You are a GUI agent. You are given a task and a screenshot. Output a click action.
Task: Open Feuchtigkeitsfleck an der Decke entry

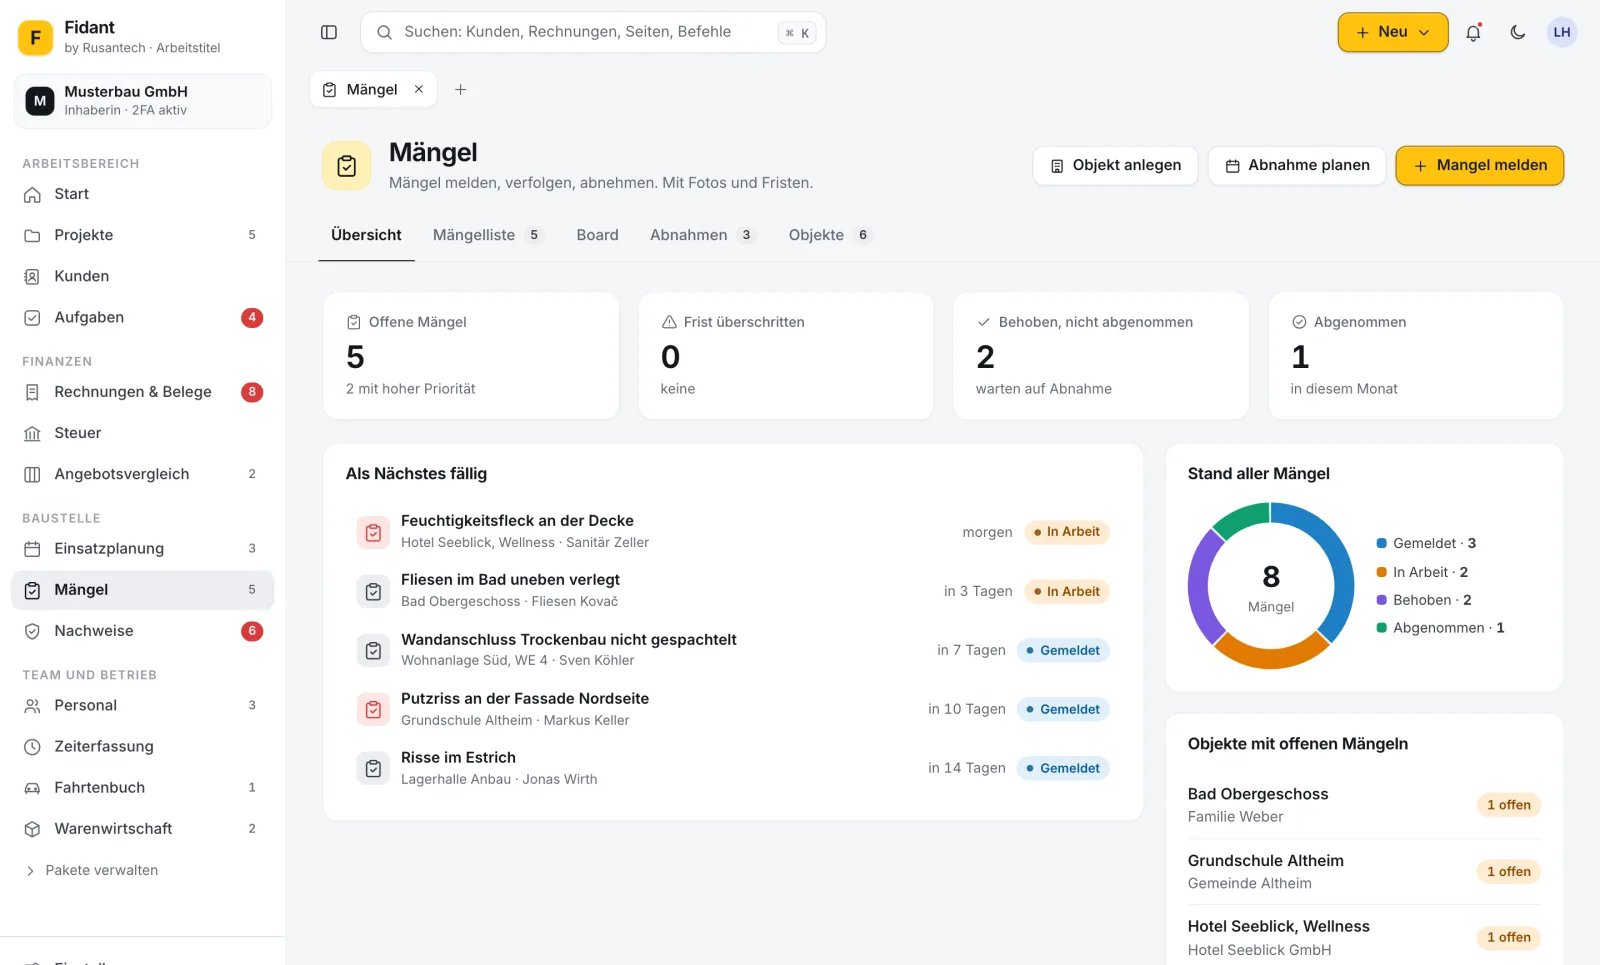point(733,532)
